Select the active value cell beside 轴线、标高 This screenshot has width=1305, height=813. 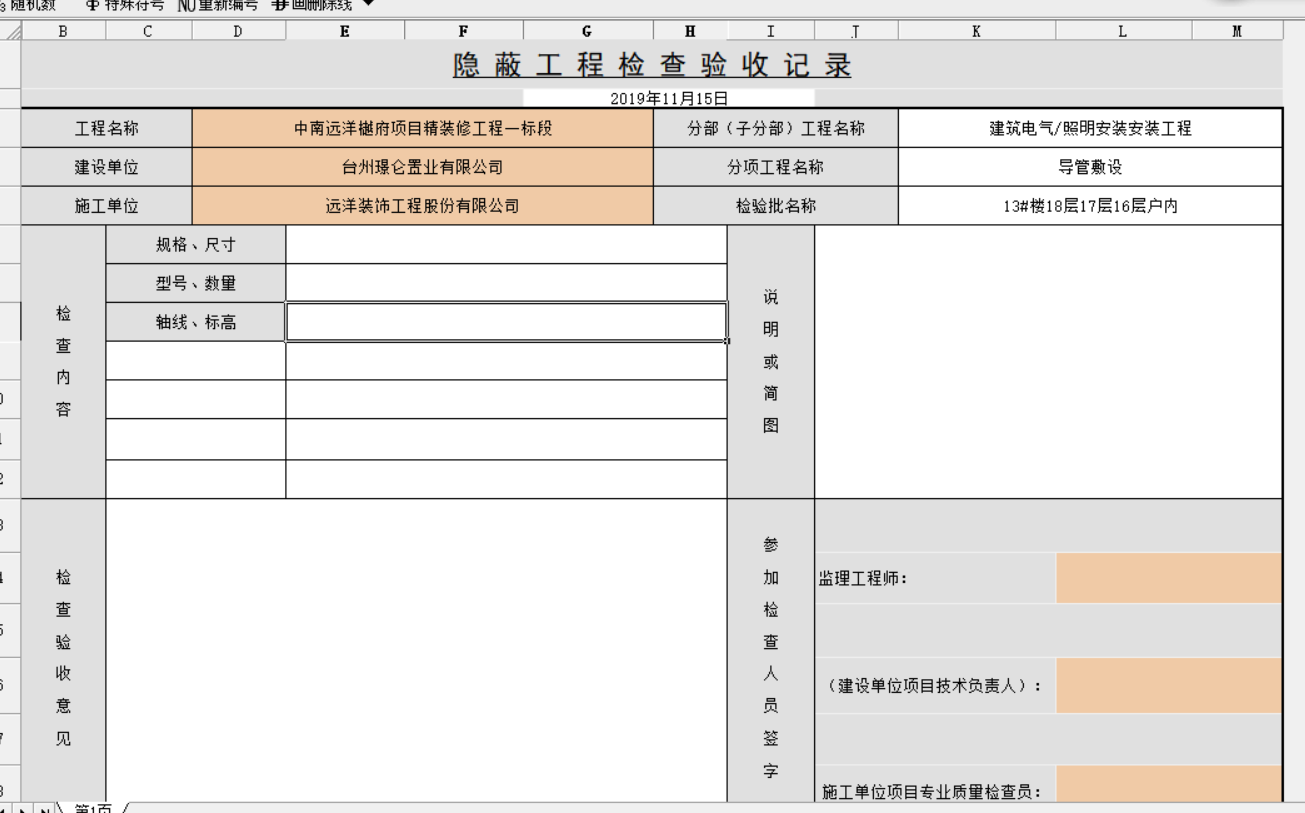click(506, 322)
